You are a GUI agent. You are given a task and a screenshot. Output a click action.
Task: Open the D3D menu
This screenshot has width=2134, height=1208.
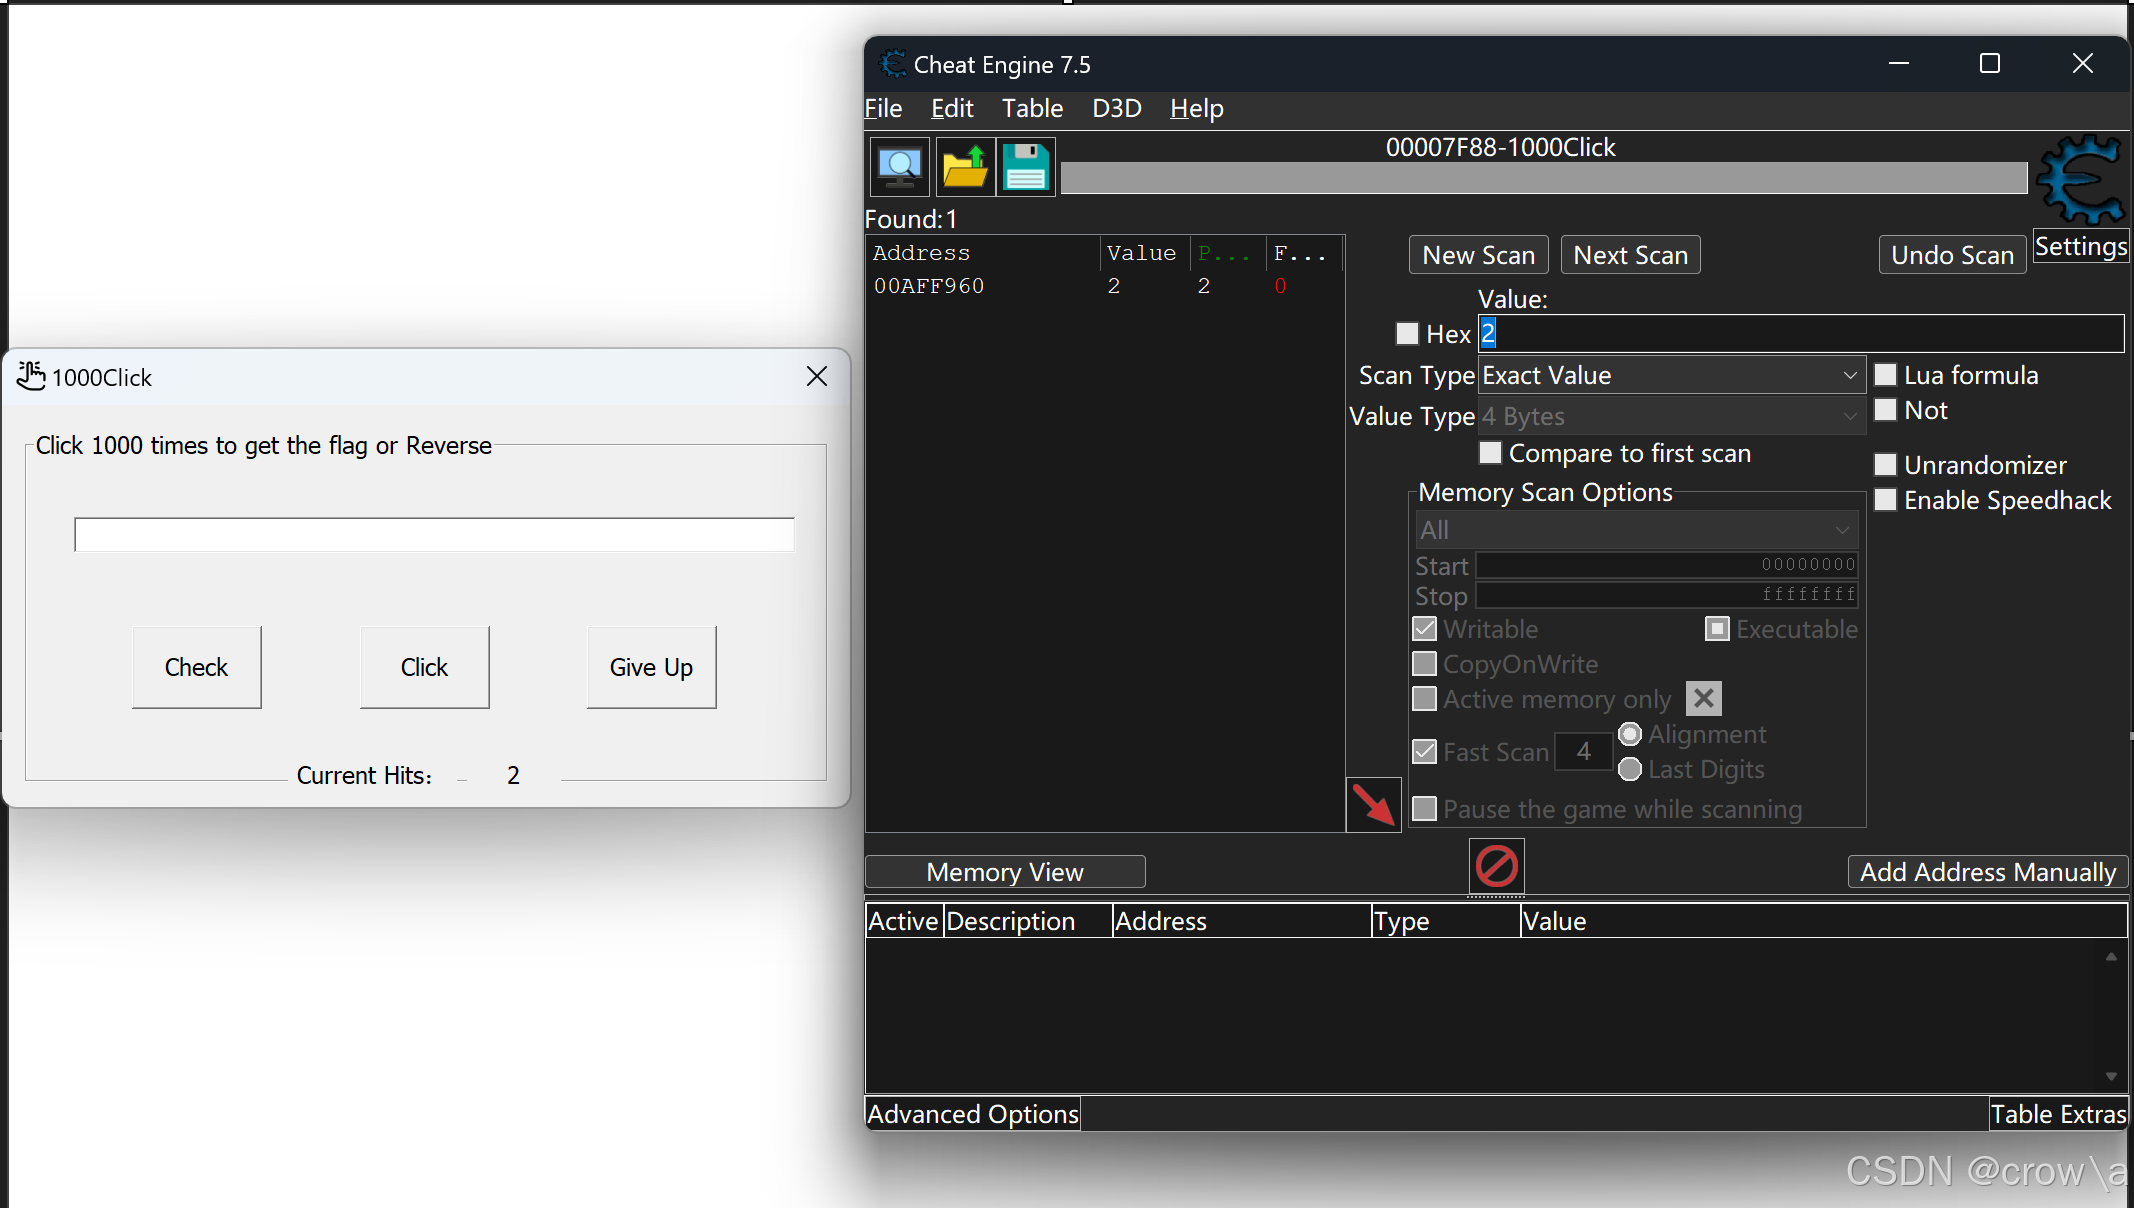pyautogui.click(x=1116, y=108)
